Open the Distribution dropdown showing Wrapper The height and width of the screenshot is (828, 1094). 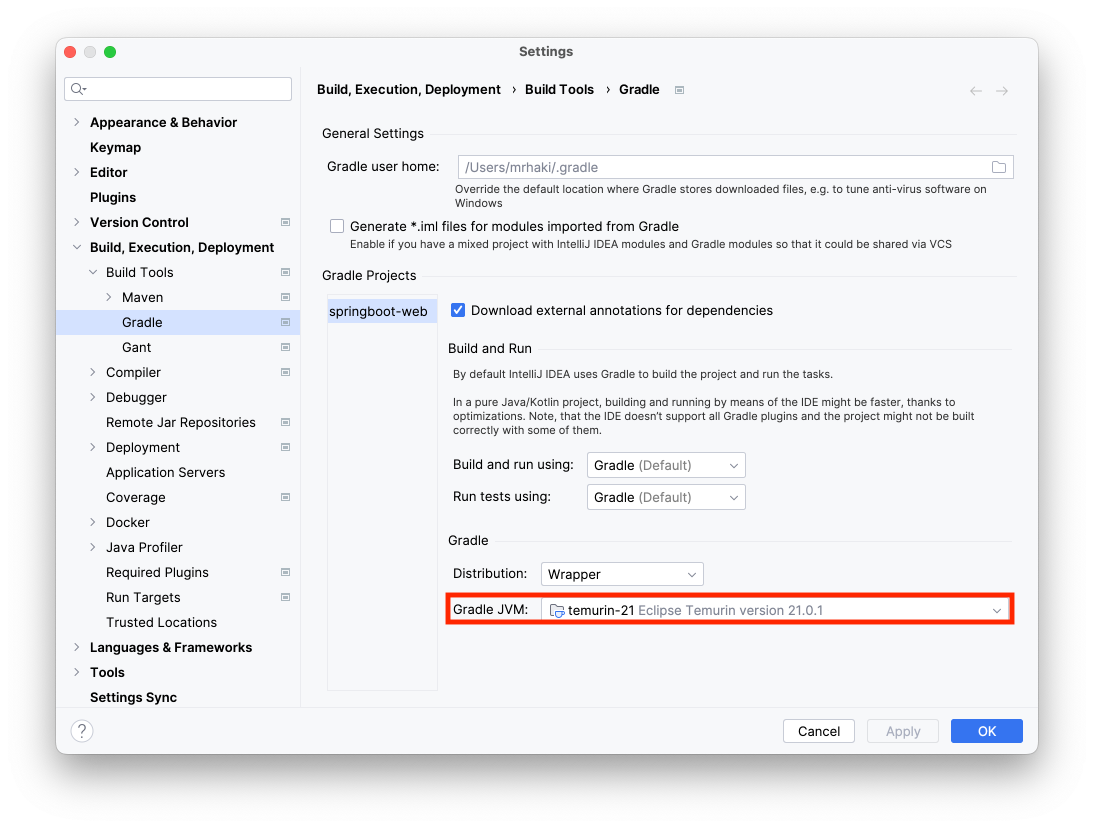[x=622, y=573]
